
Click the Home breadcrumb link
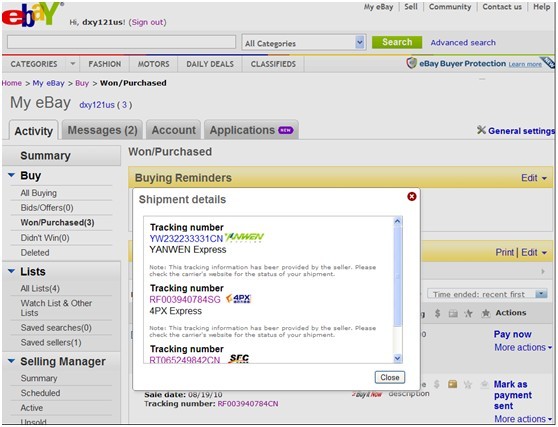[12, 83]
